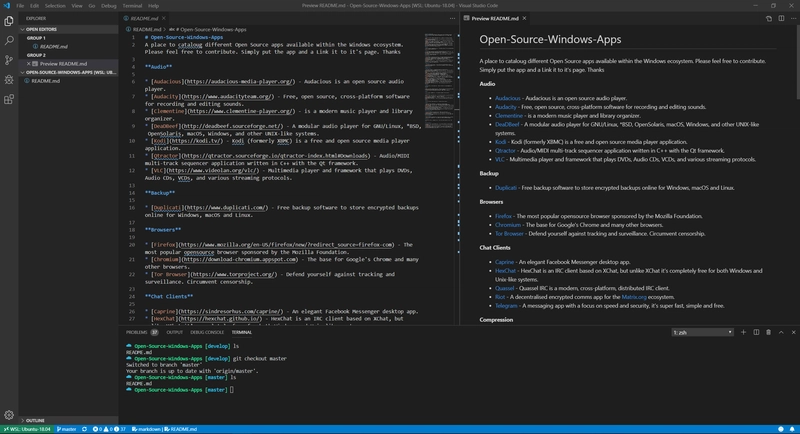Open the Extensions view
The image size is (800, 434).
pyautogui.click(x=9, y=99)
